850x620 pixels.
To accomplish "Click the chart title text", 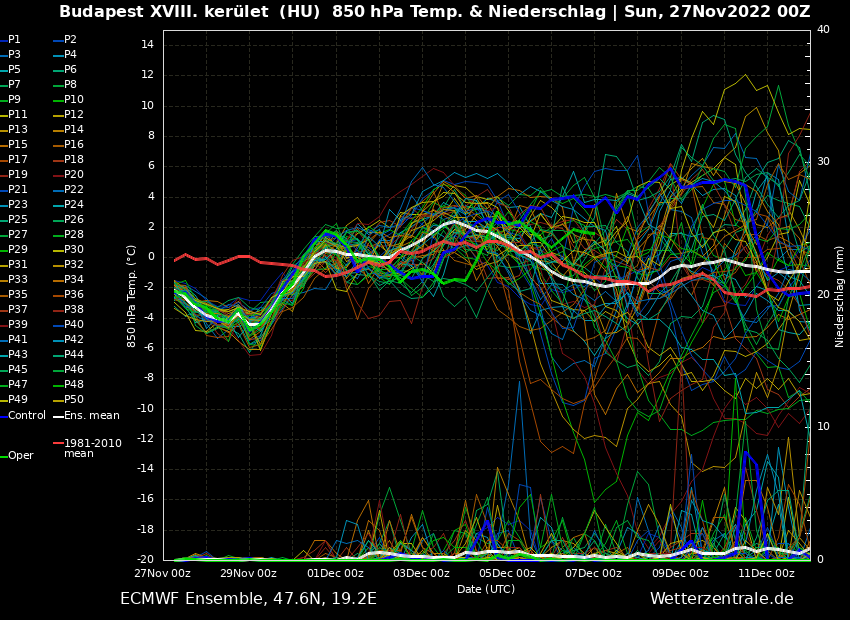I will 434,12.
